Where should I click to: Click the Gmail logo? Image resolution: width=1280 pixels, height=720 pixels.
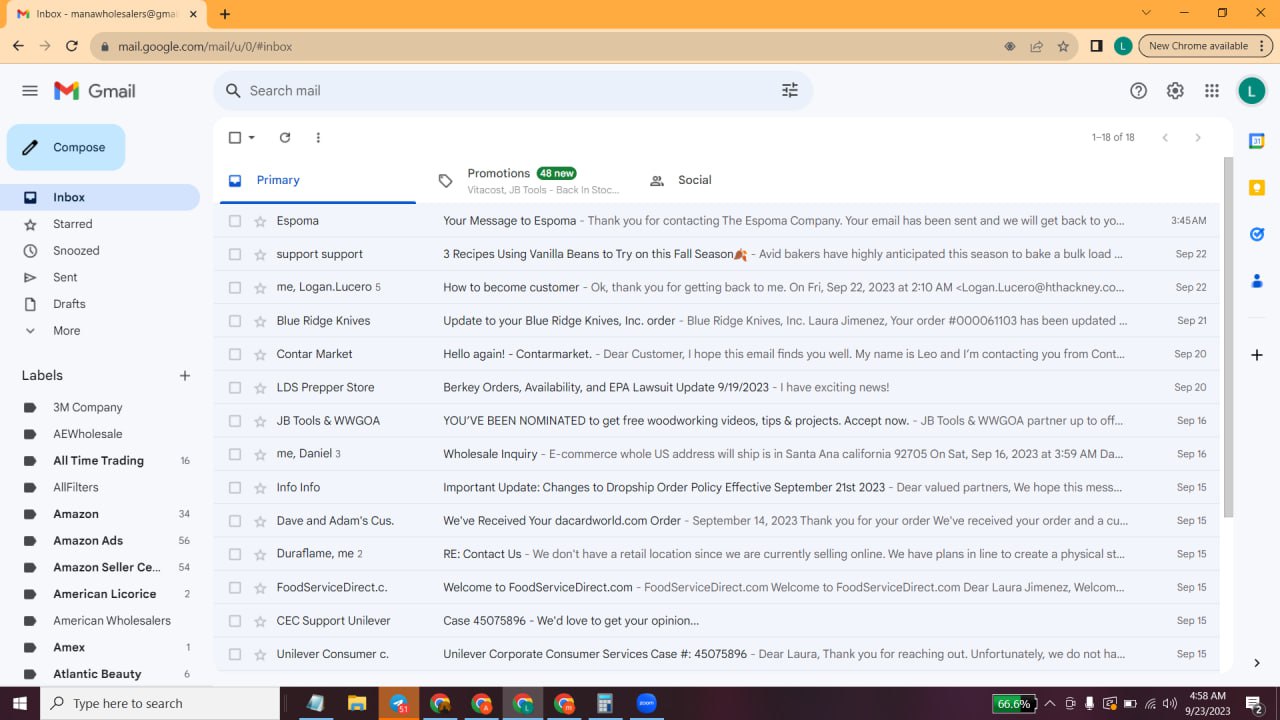click(95, 91)
